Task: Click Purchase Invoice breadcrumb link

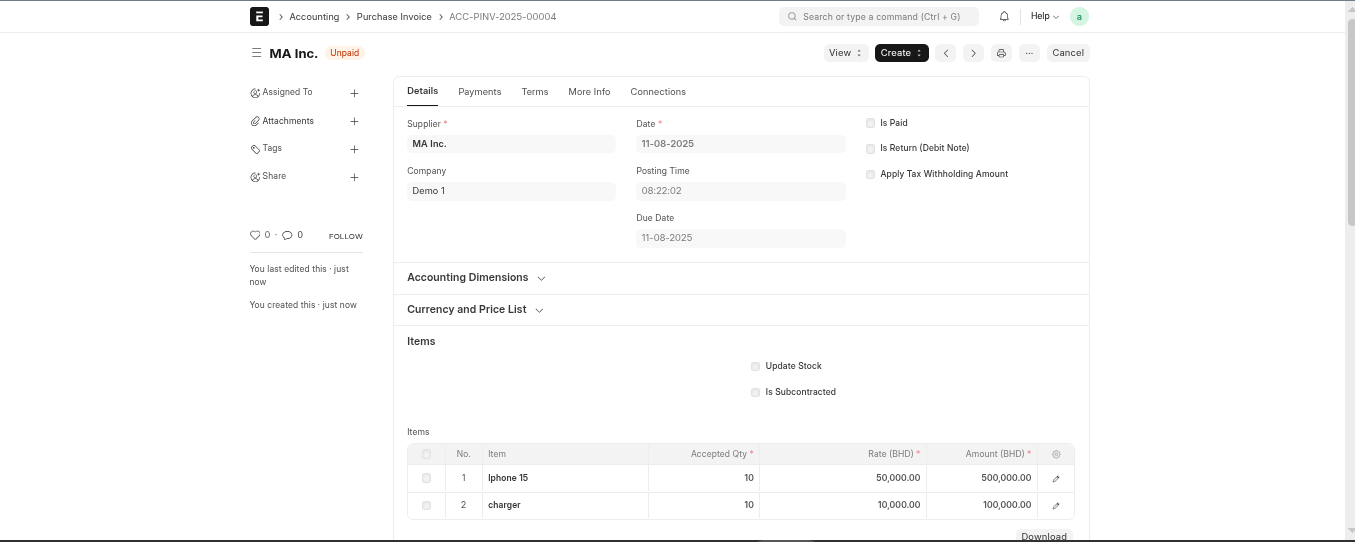Action: tap(394, 17)
